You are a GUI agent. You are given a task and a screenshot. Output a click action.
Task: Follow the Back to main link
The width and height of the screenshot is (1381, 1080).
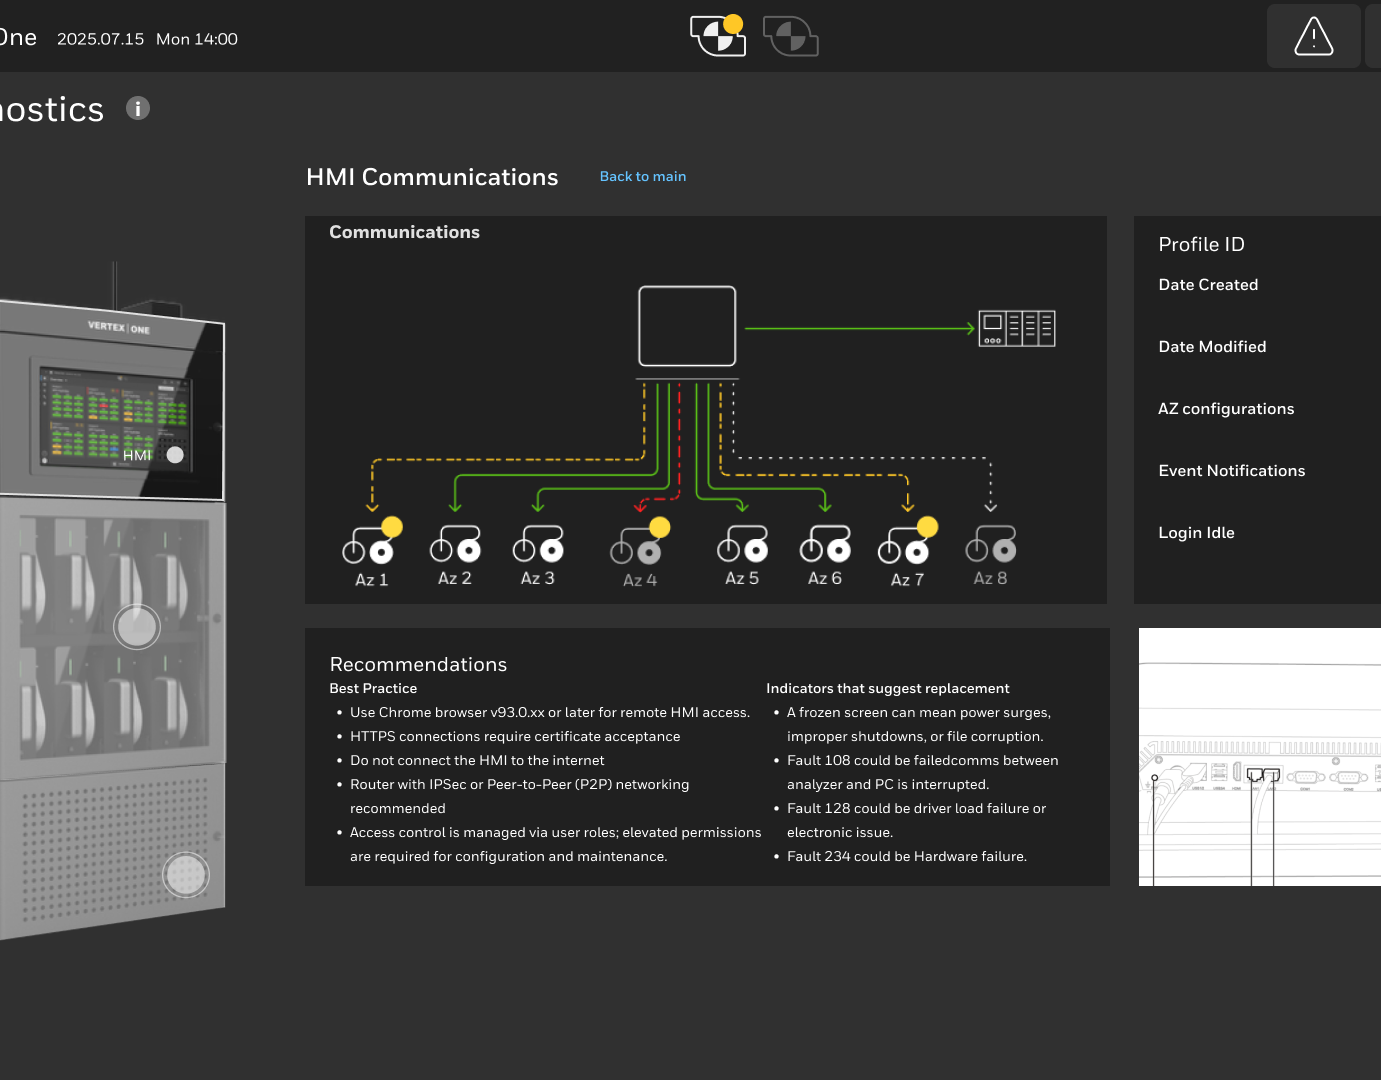(643, 176)
